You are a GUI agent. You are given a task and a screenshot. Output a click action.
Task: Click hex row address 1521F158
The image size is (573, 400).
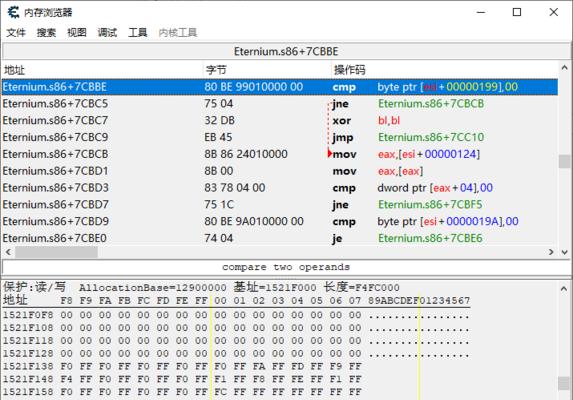[x=28, y=392]
